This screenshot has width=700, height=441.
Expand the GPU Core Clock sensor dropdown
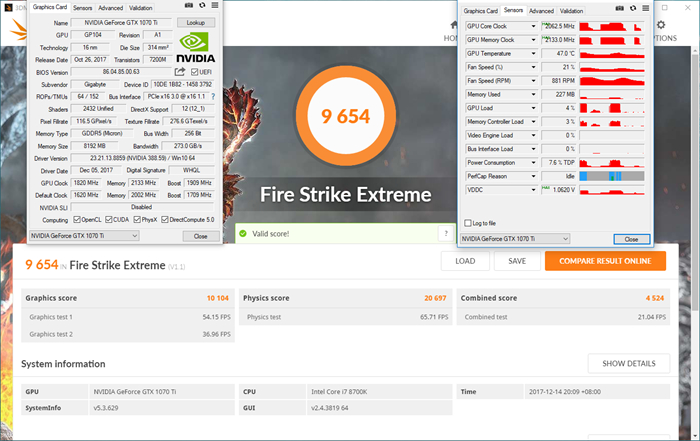[x=535, y=26]
